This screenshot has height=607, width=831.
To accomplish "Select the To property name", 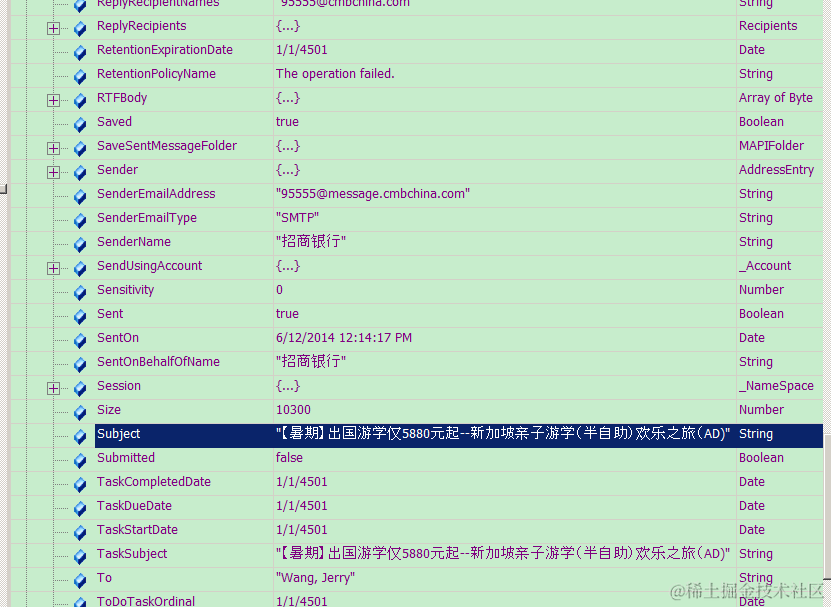I will 104,578.
